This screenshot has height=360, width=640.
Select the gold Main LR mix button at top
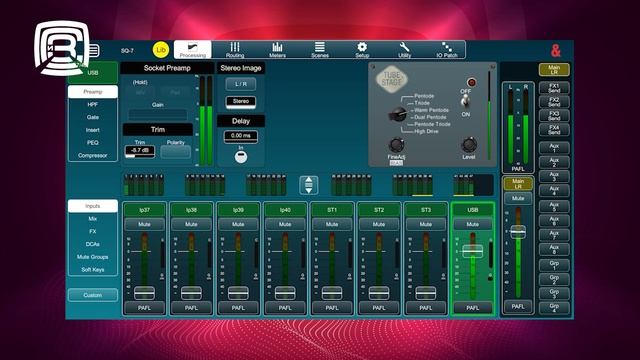554,69
